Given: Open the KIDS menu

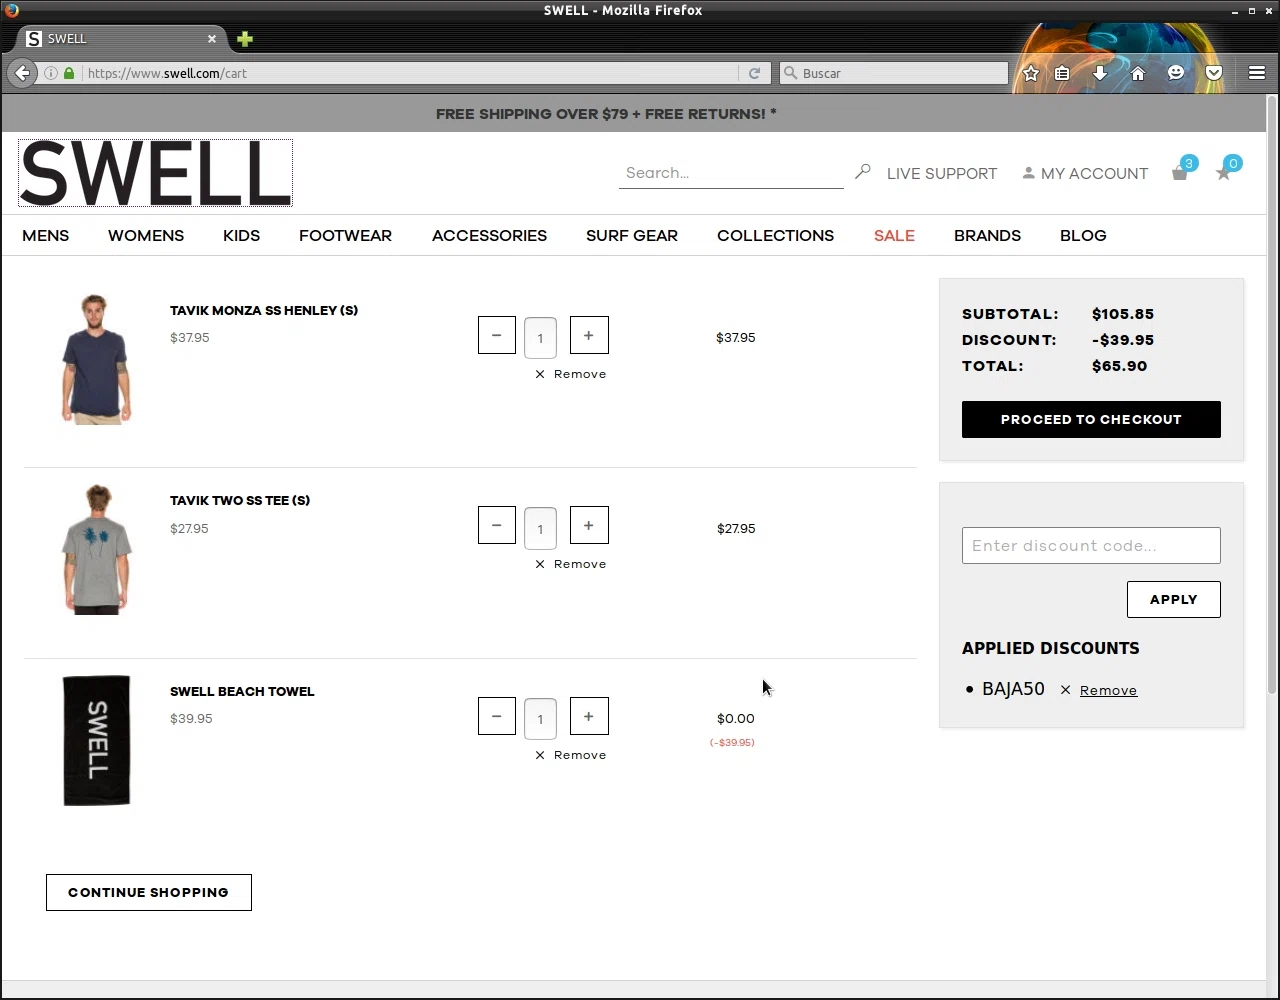Looking at the screenshot, I should tap(241, 236).
